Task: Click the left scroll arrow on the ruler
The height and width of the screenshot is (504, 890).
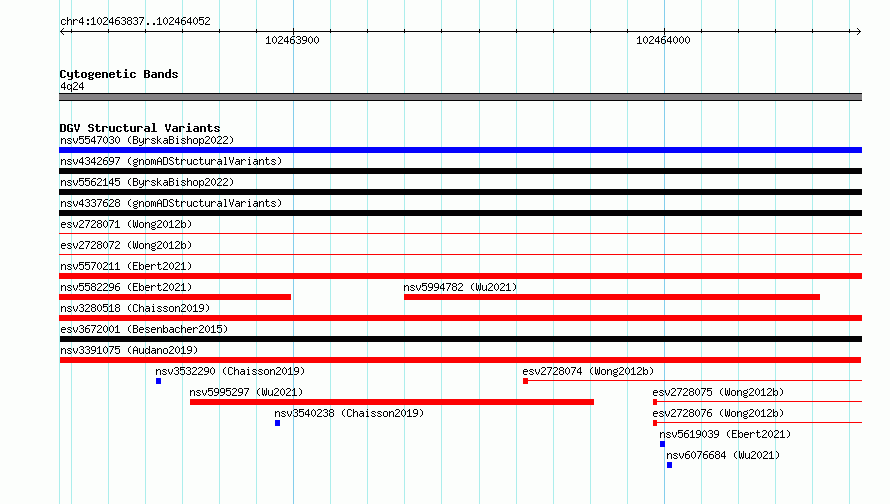Action: click(62, 31)
